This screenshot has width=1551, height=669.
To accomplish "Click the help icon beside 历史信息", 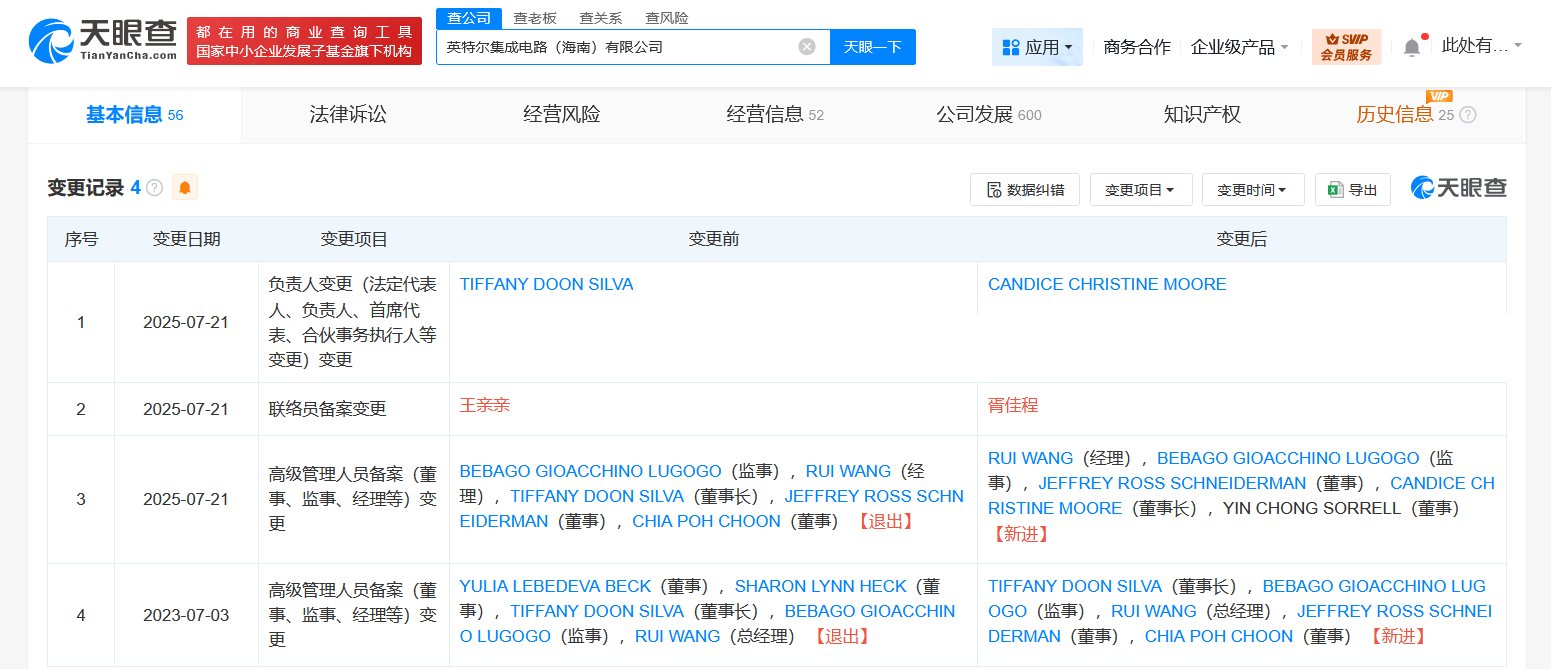I will [x=1468, y=115].
